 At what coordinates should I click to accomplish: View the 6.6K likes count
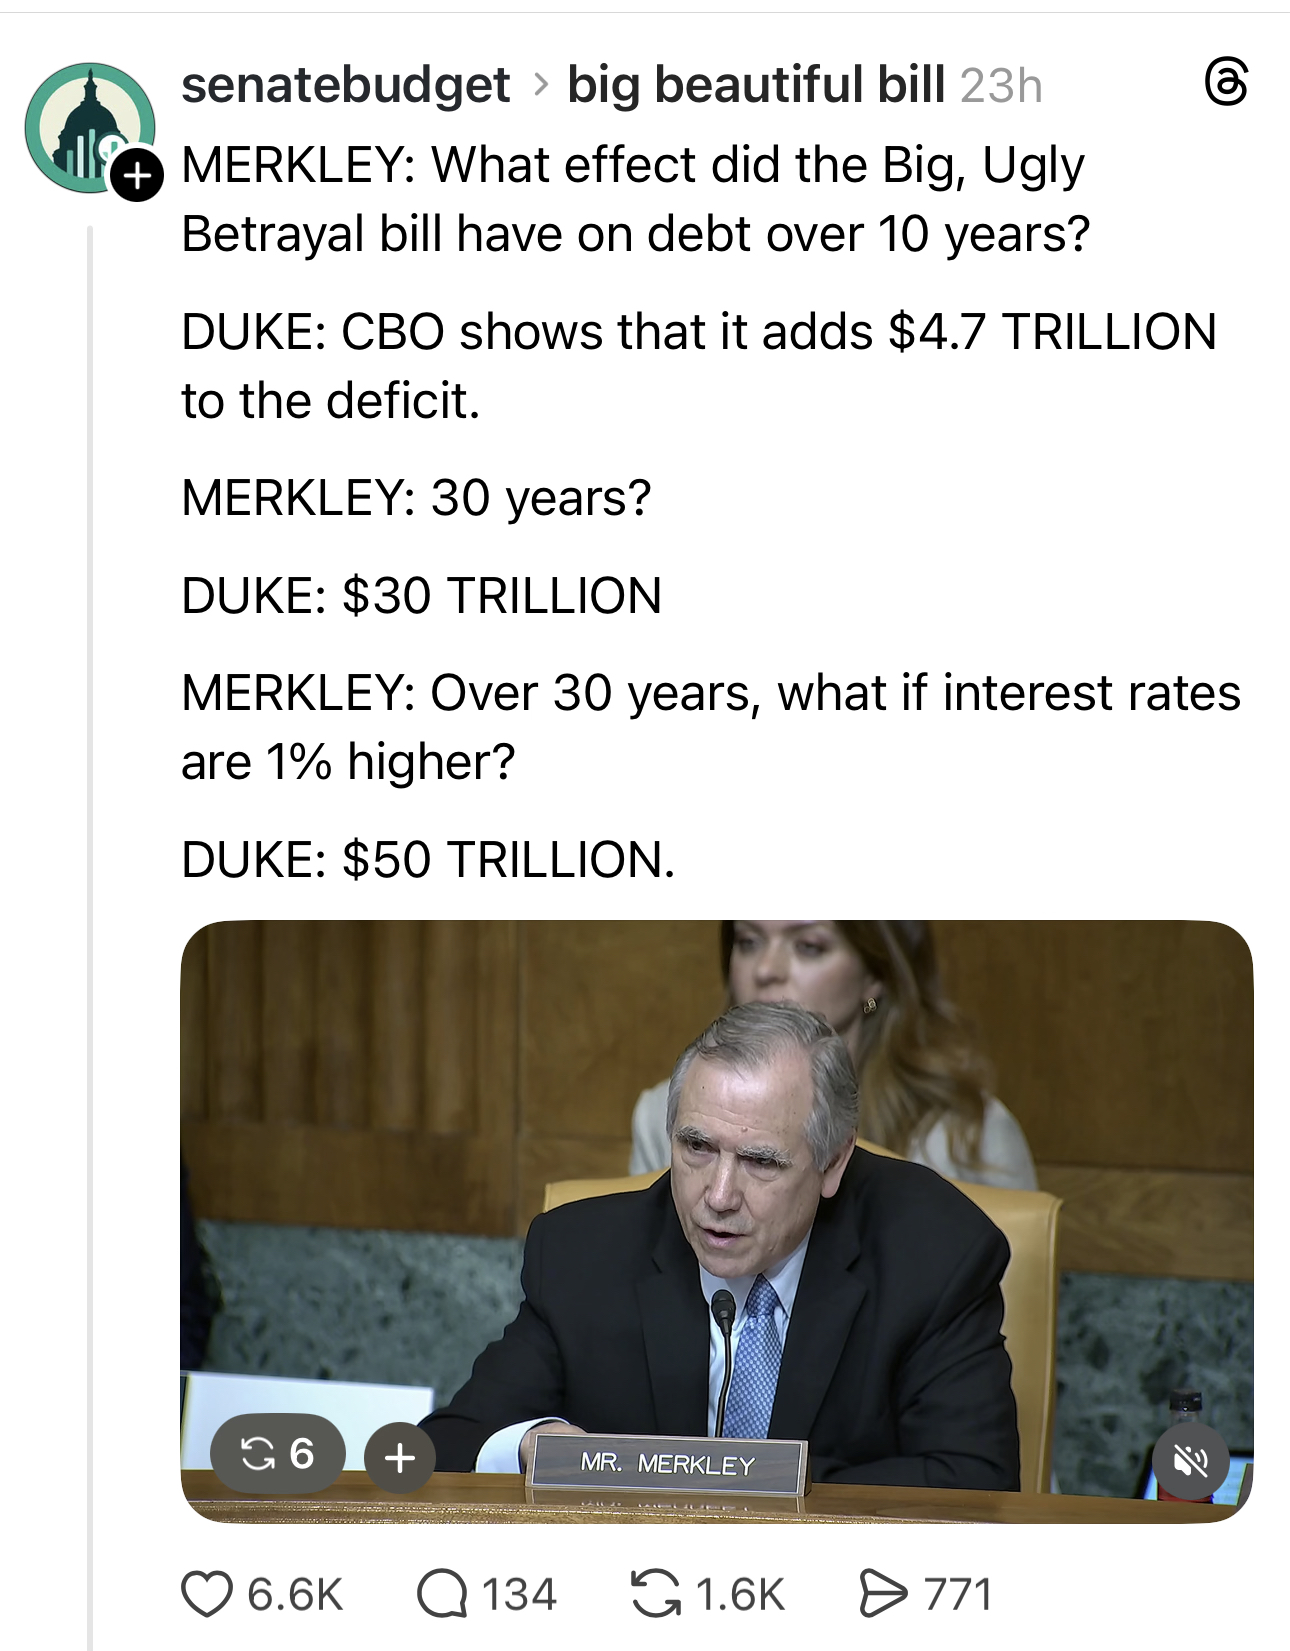pos(295,1594)
